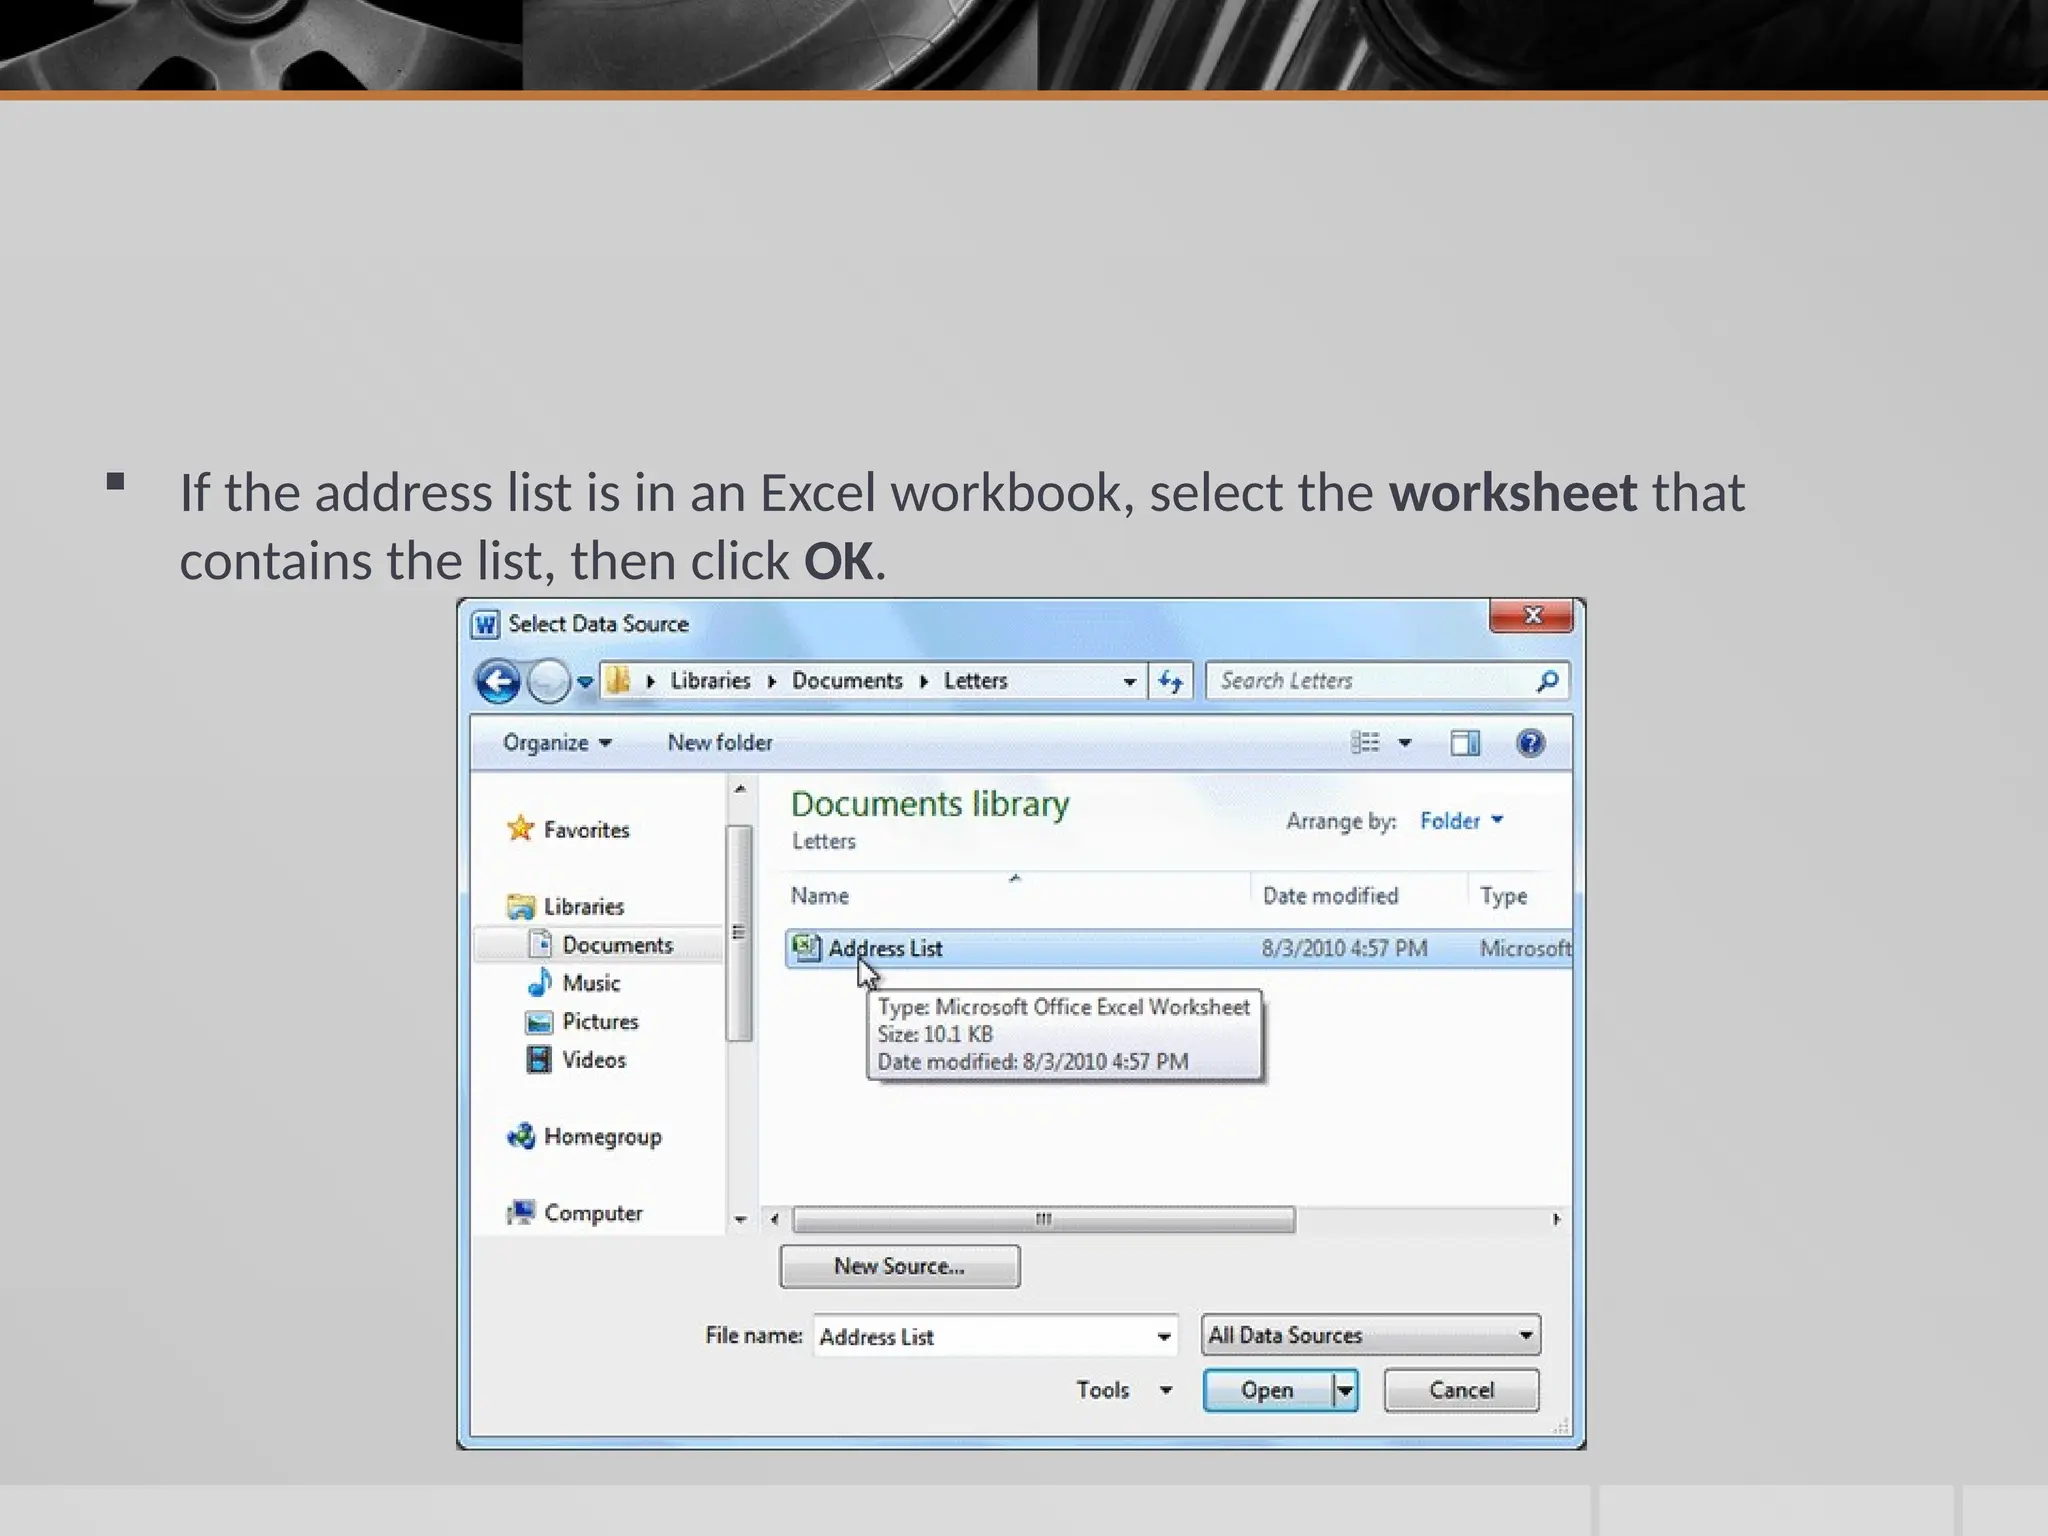Expand the Open button split arrow
Viewport: 2048px width, 1536px height.
(1345, 1390)
